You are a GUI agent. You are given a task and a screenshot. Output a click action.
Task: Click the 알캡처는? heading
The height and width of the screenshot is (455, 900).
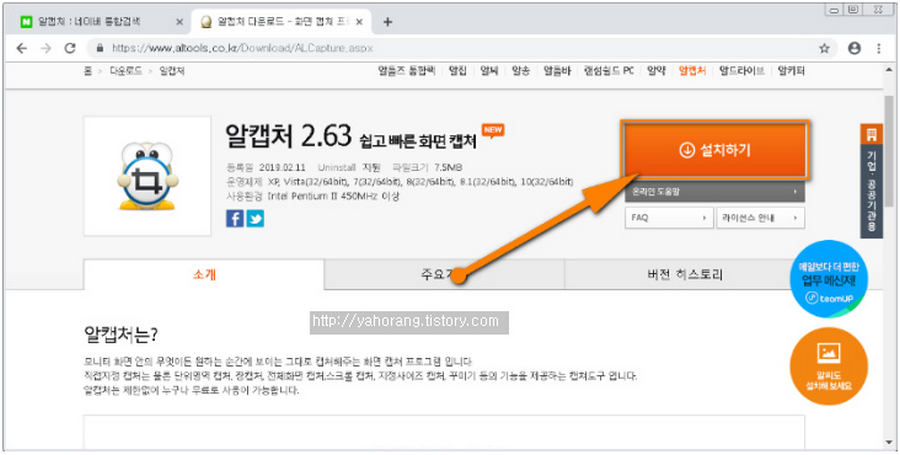pos(121,335)
